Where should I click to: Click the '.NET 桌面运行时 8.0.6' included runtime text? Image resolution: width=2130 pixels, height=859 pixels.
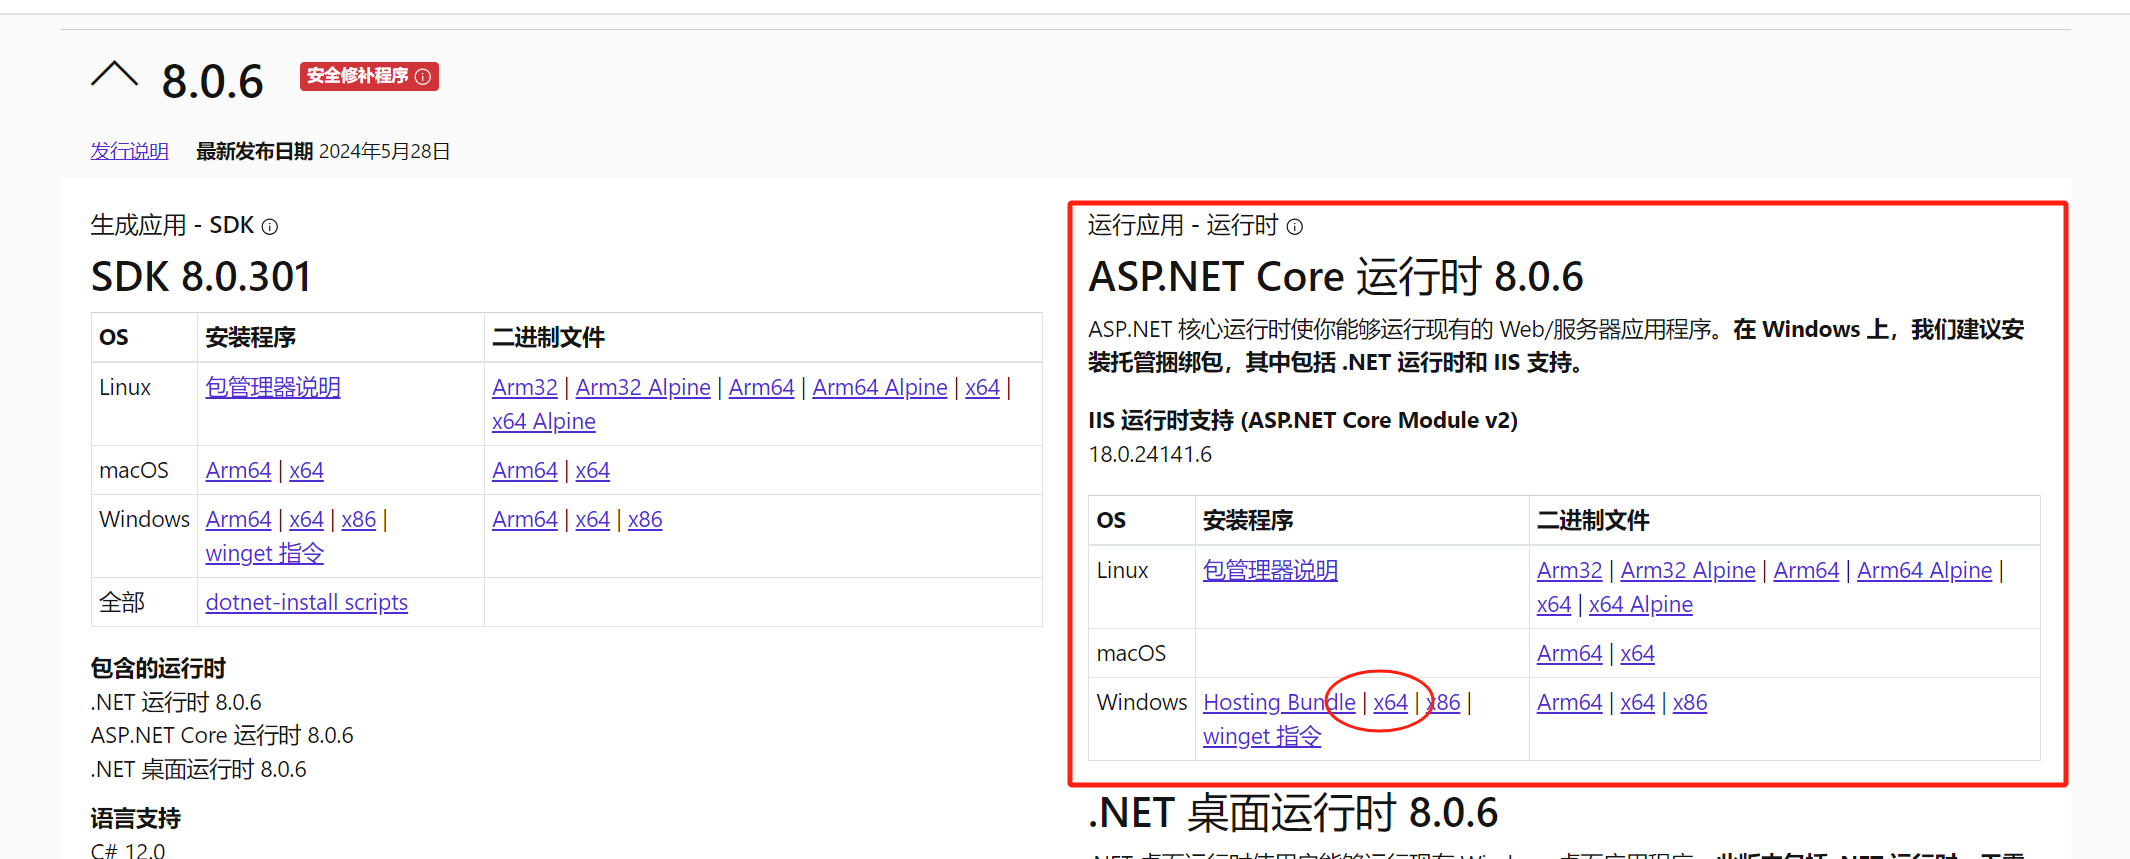coord(199,769)
